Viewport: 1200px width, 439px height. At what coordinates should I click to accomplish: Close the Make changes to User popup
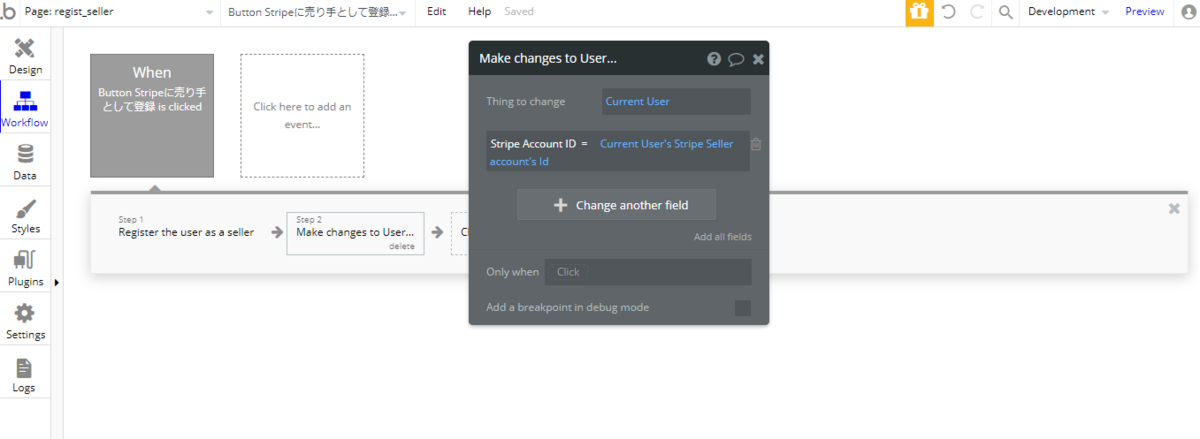758,59
